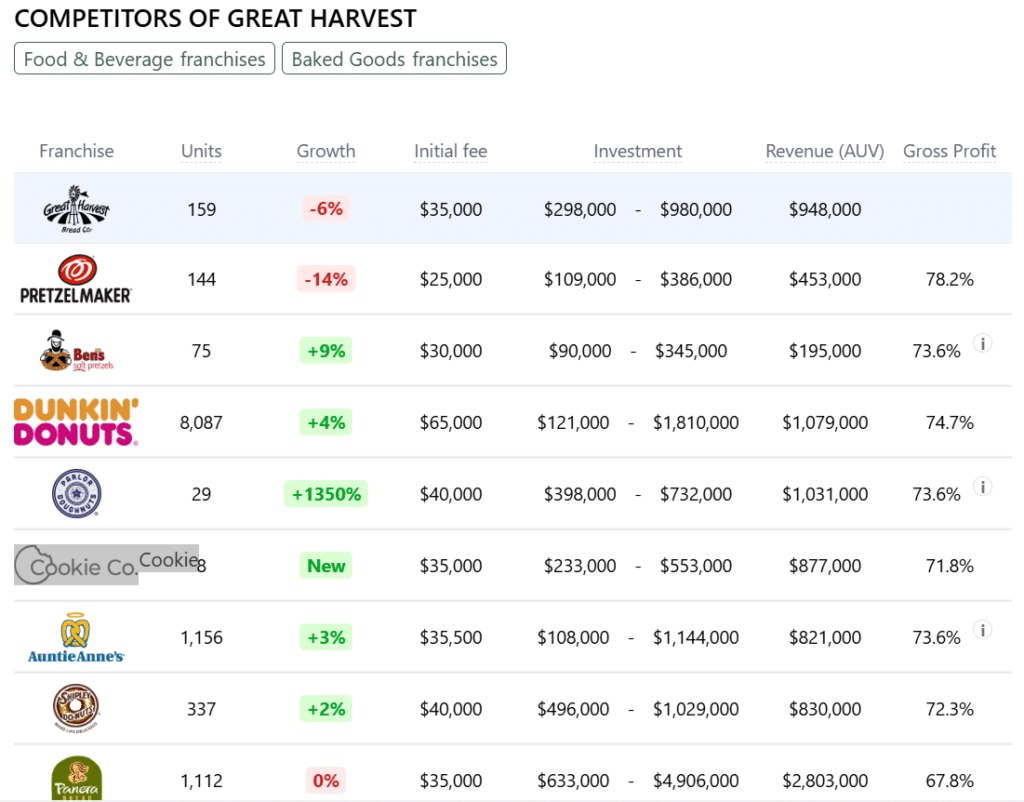Click the $4,906,000 investment maximum
Image resolution: width=1024 pixels, height=802 pixels.
pos(696,780)
